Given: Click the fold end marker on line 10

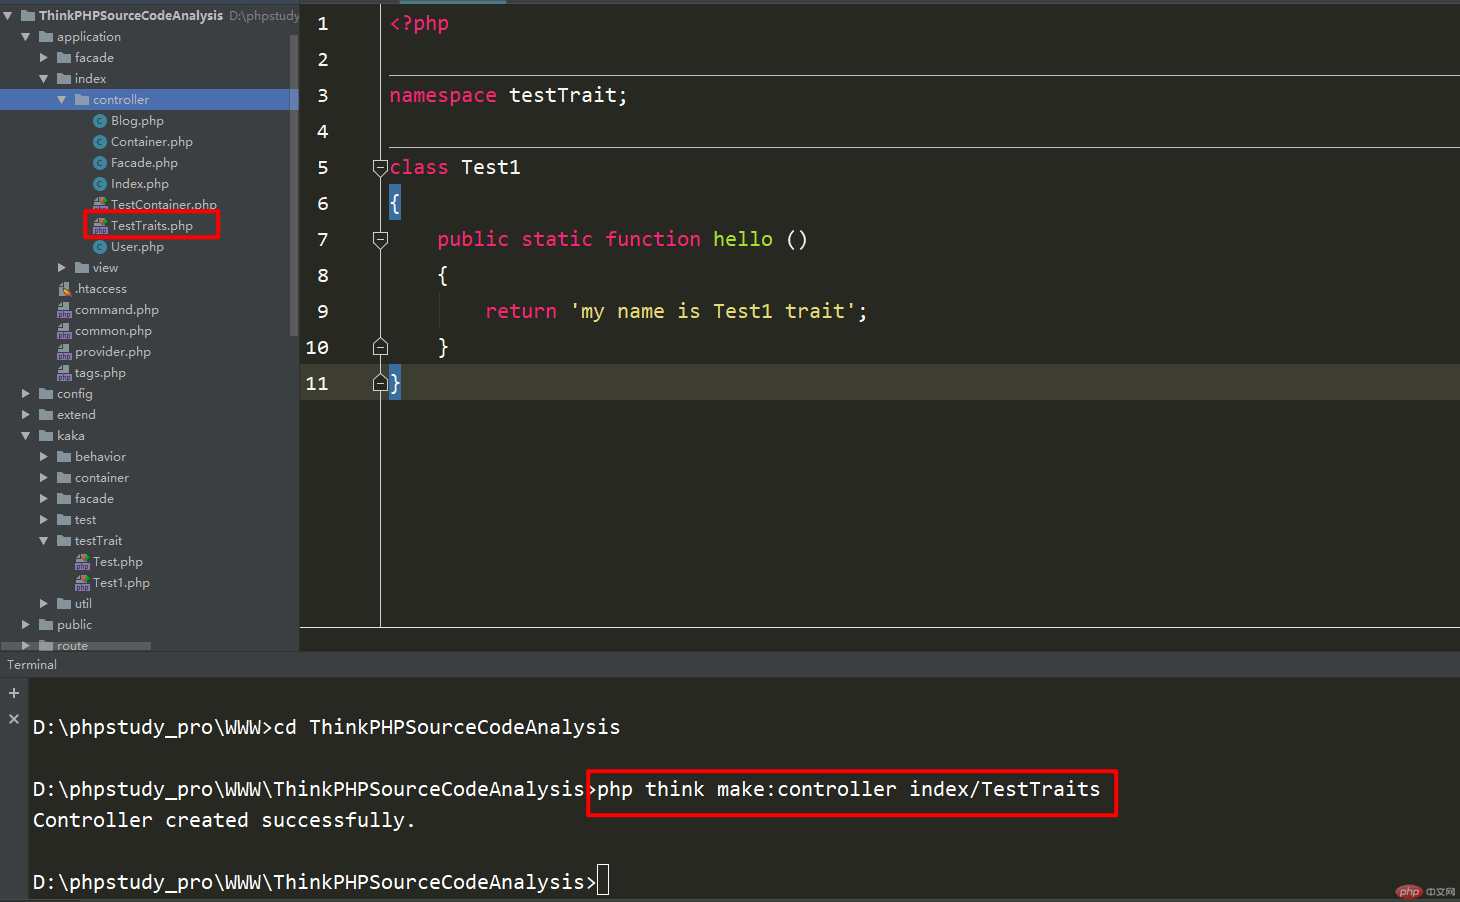Looking at the screenshot, I should pyautogui.click(x=380, y=347).
